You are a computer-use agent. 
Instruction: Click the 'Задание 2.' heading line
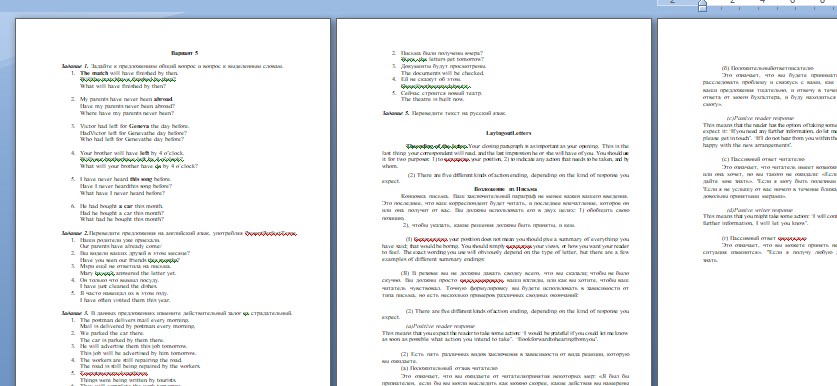click(x=179, y=233)
